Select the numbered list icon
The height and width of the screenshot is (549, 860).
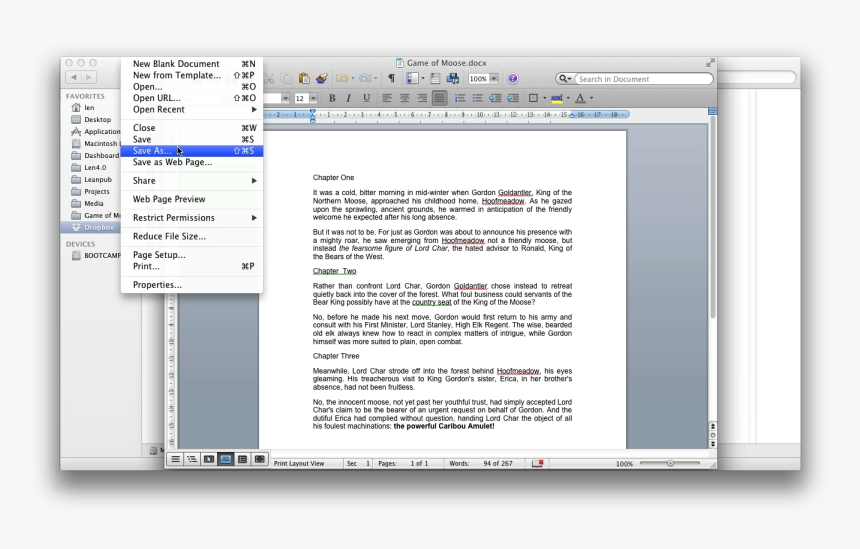click(x=478, y=98)
